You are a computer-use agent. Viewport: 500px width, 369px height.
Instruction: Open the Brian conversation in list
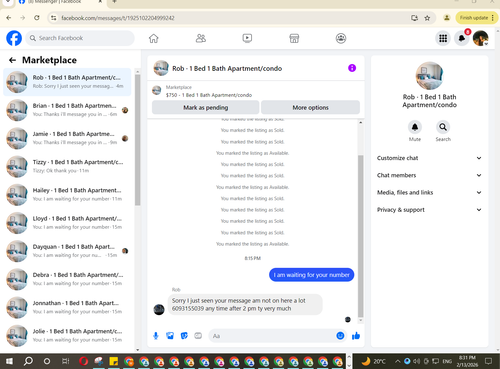67,110
